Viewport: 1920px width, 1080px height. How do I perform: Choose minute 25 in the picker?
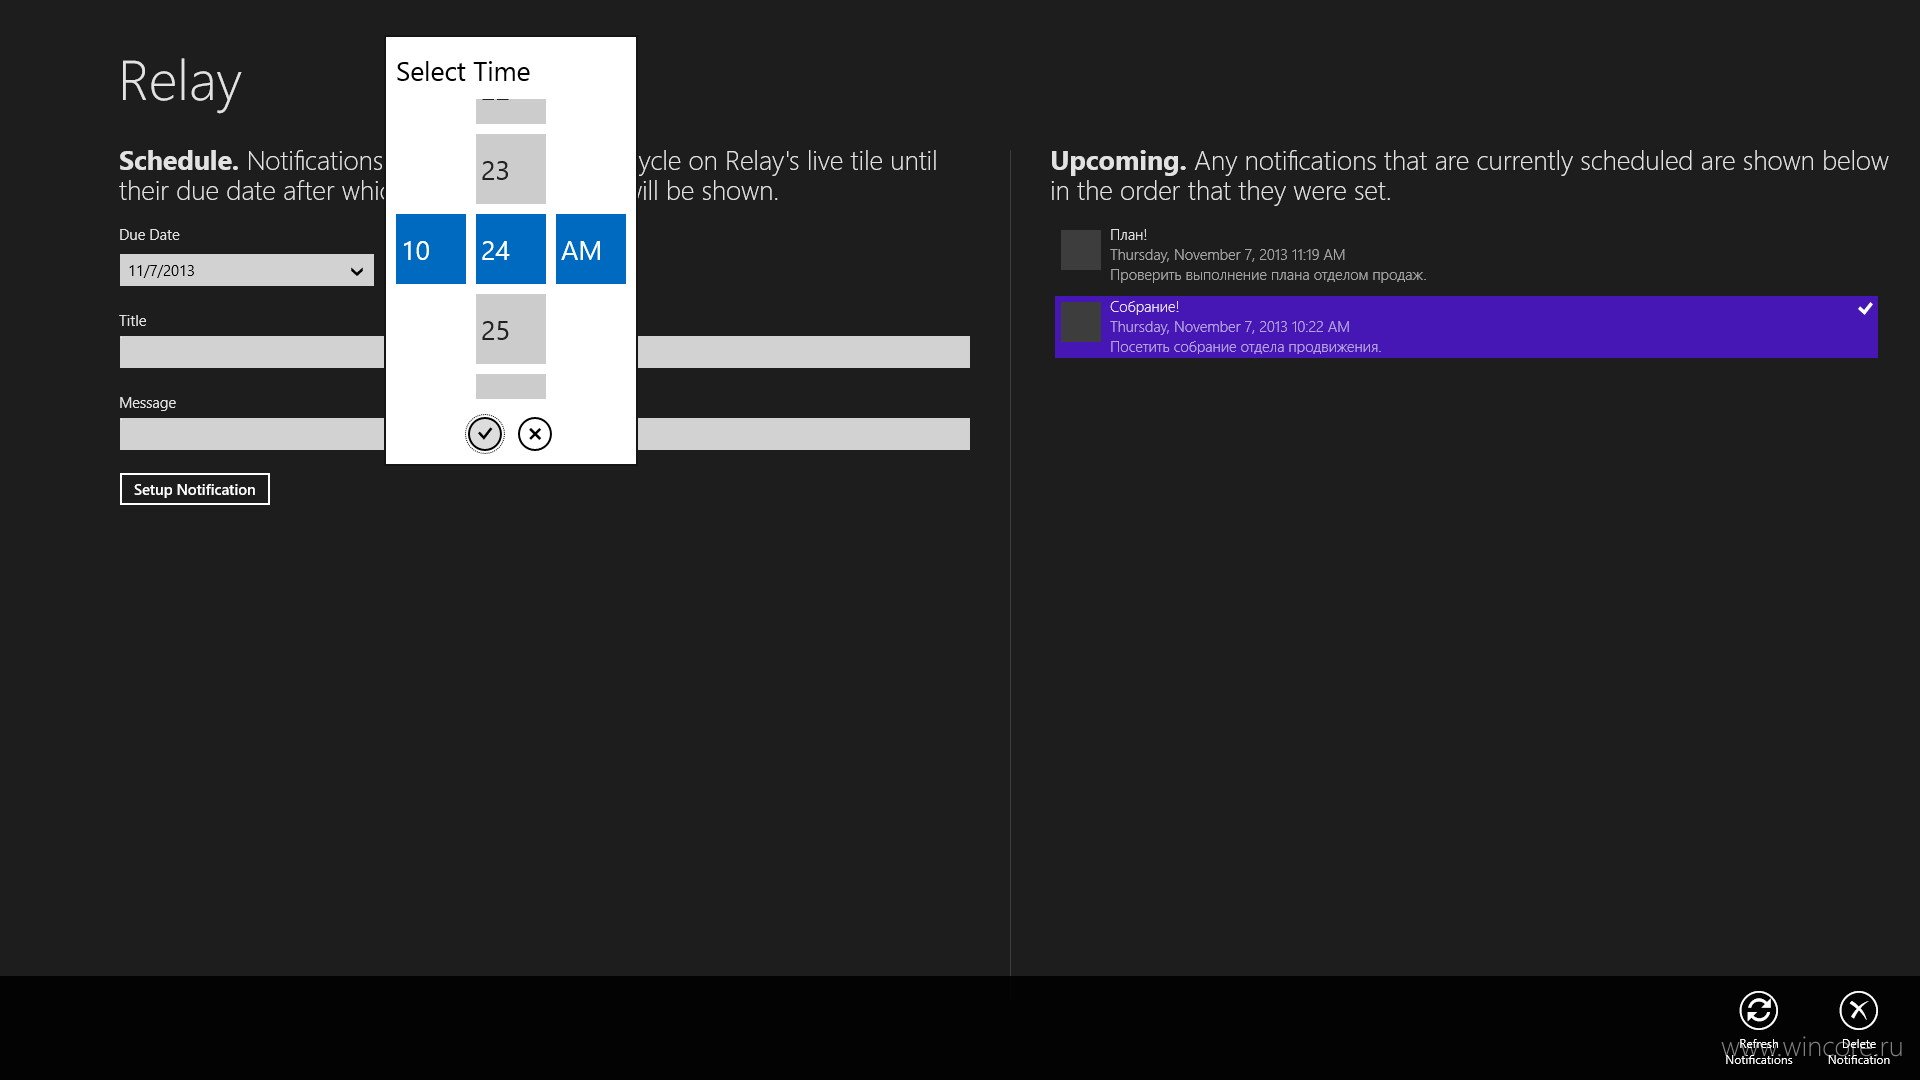511,329
